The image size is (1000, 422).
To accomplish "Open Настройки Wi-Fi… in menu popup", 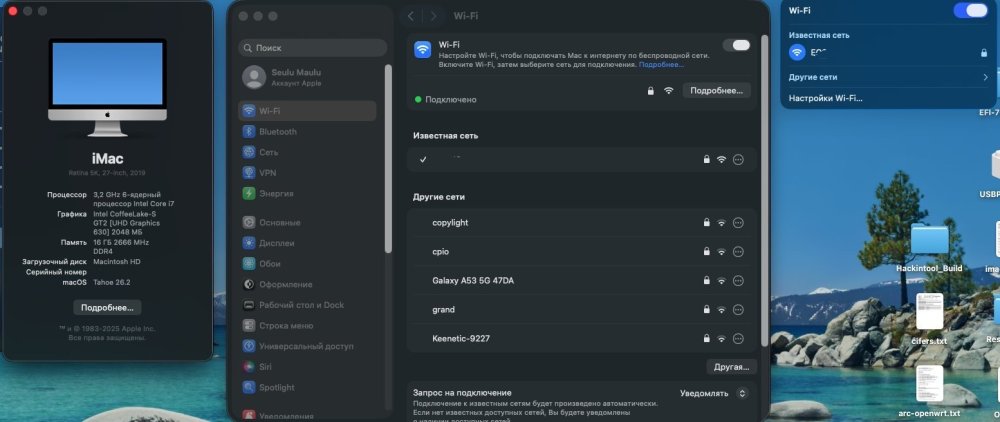I will pyautogui.click(x=825, y=98).
